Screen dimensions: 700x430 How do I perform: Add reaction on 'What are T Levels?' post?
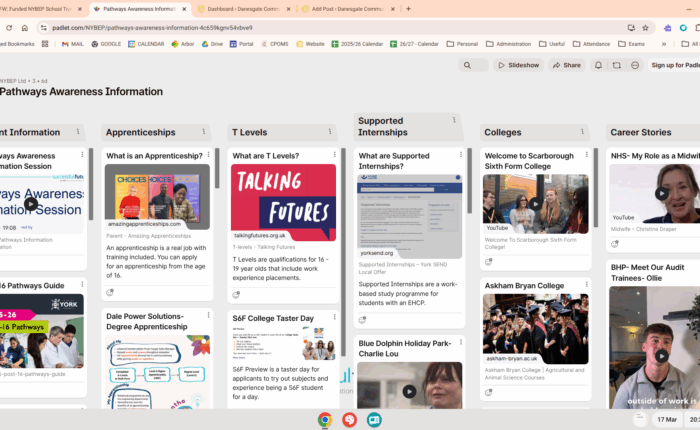tap(236, 295)
